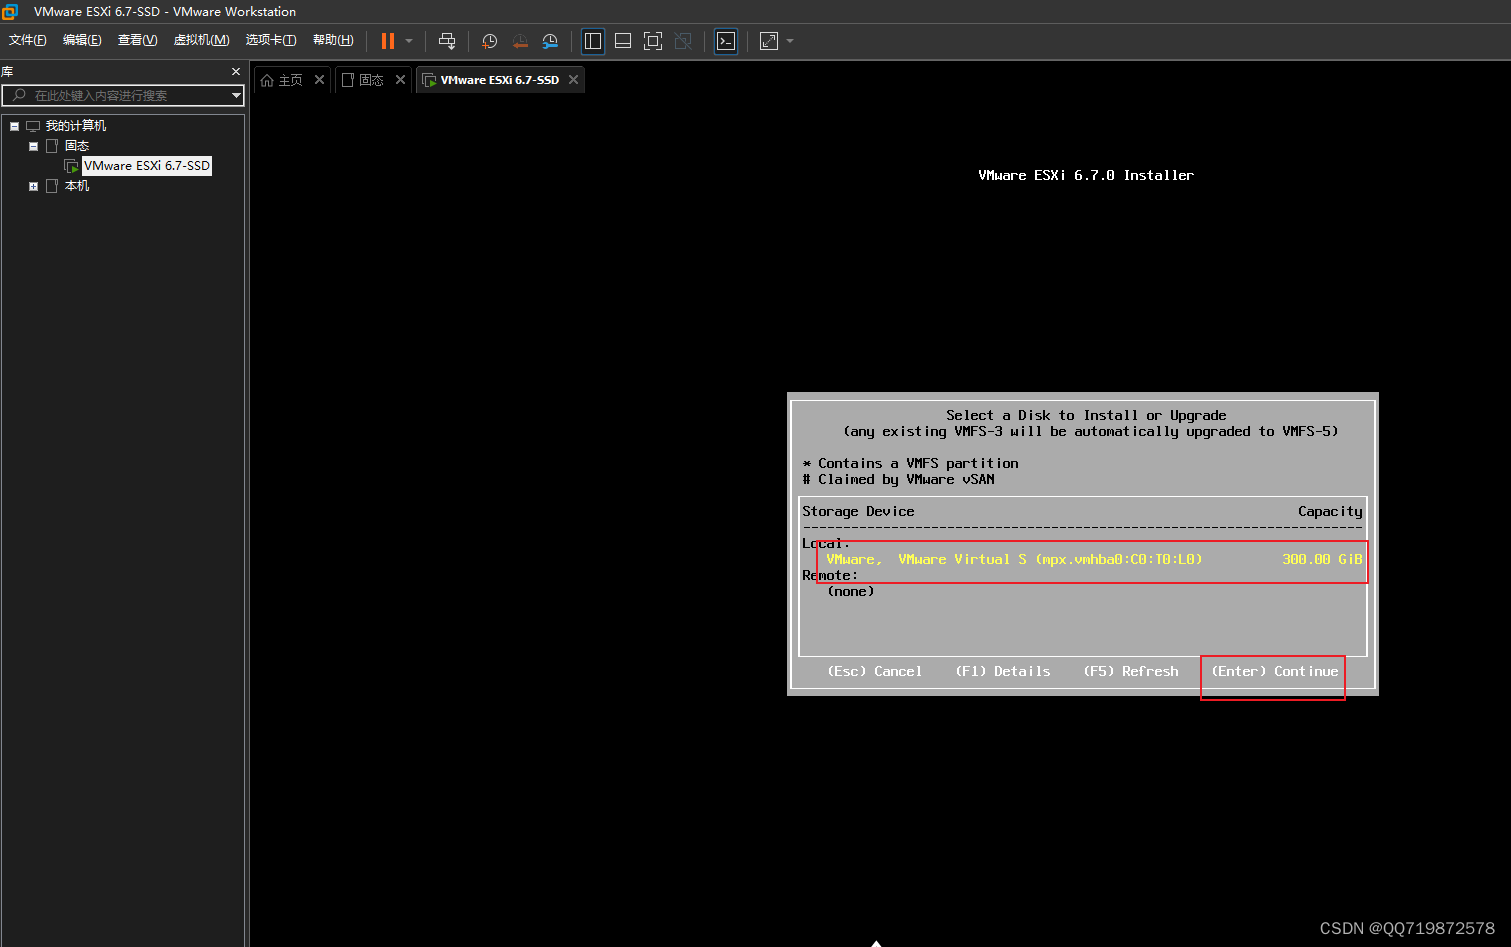Viewport: 1511px width, 947px height.
Task: Open the console view icon
Action: coord(726,41)
